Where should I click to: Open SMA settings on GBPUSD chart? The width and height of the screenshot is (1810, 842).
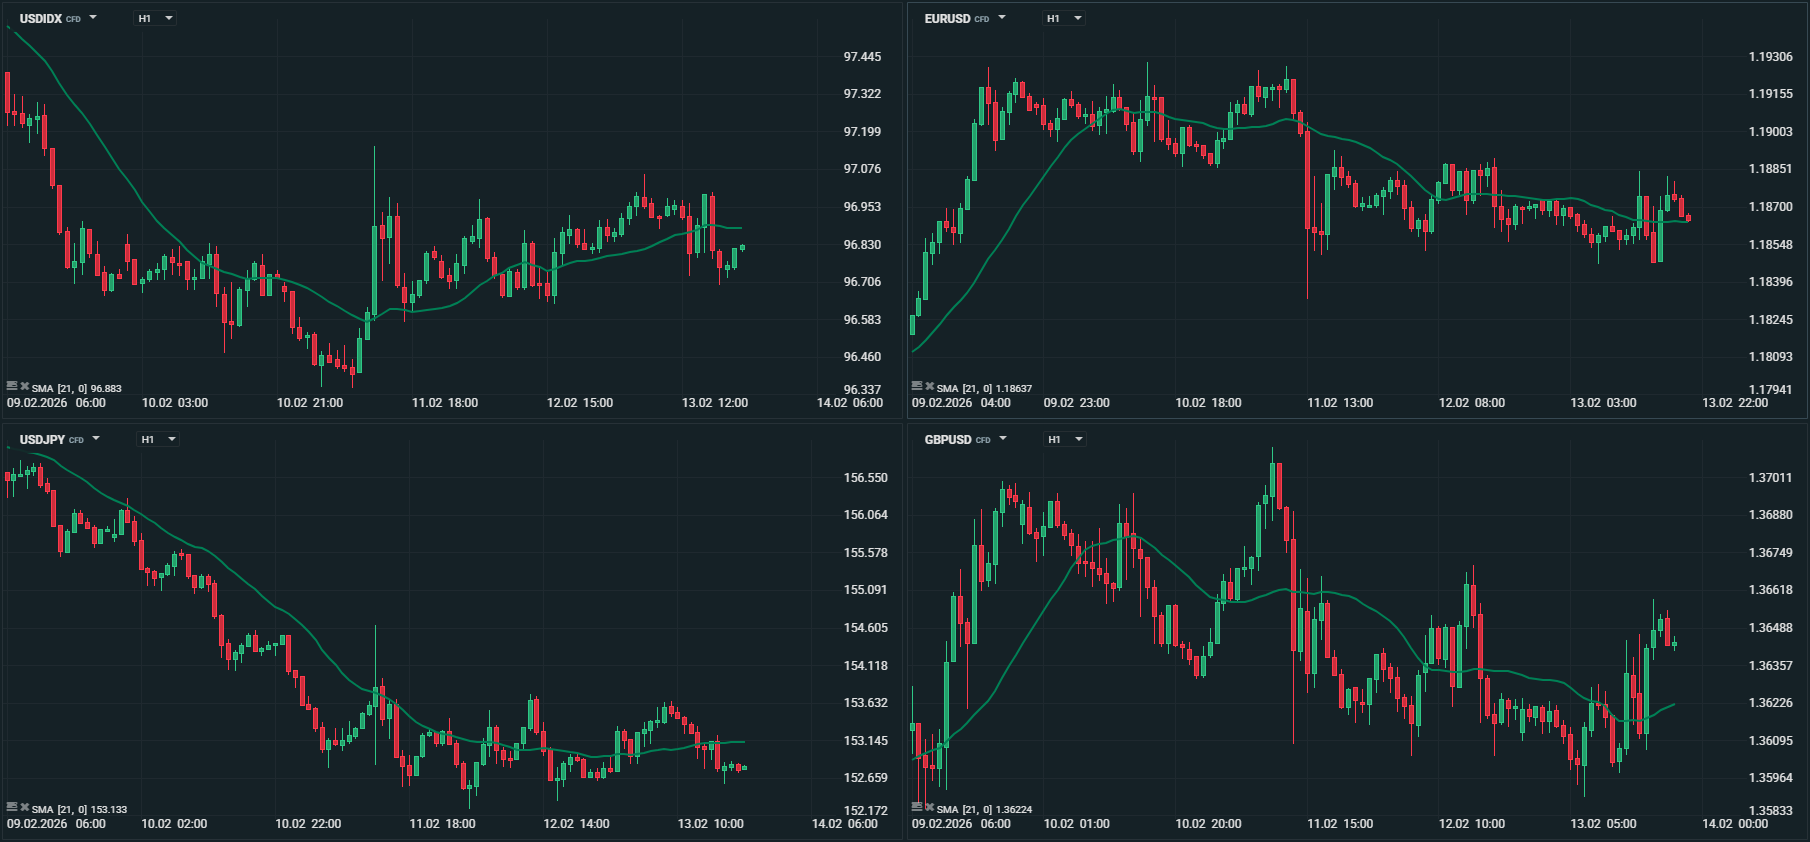917,807
